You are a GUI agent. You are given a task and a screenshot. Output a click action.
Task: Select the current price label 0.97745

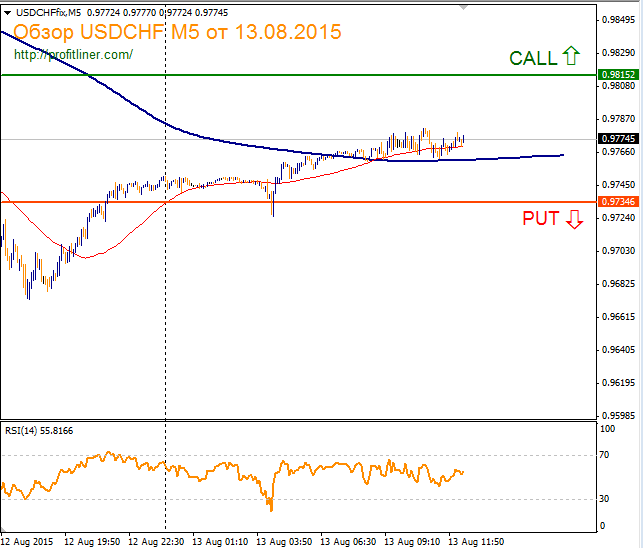618,139
